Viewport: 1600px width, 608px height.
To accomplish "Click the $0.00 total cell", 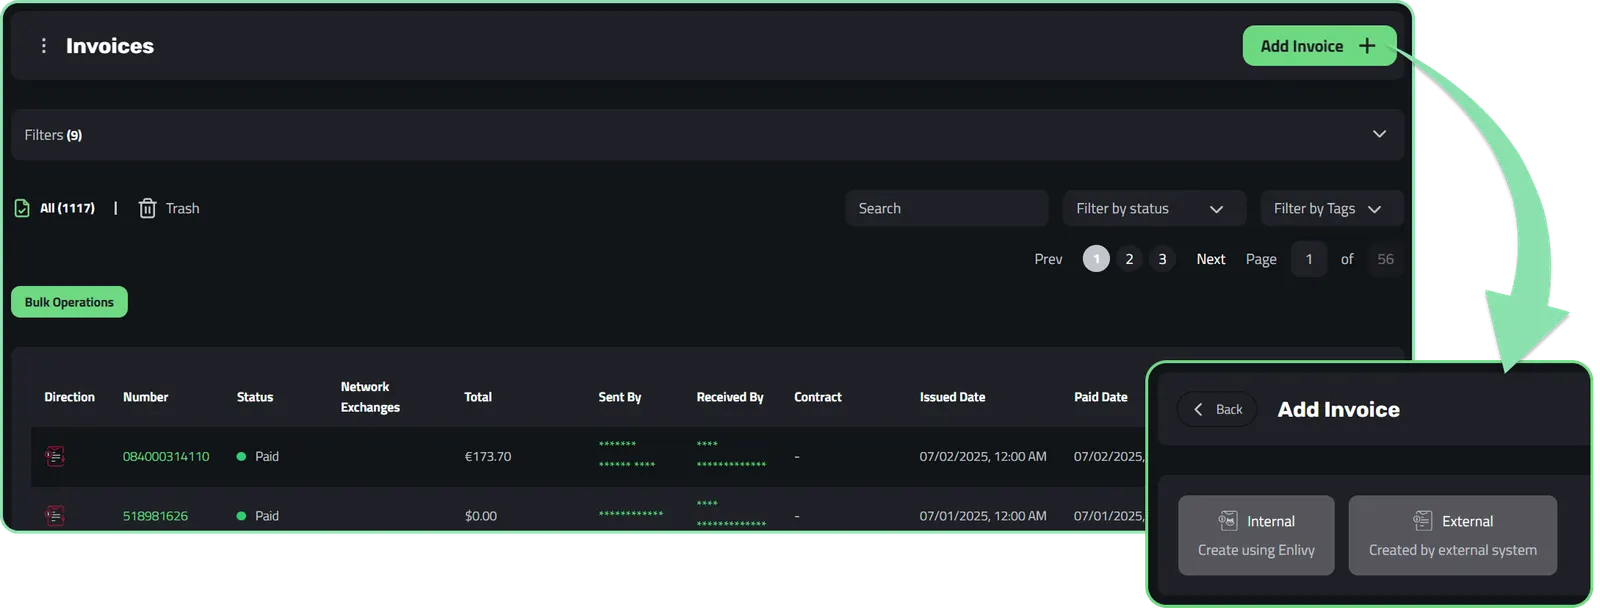I will [481, 516].
